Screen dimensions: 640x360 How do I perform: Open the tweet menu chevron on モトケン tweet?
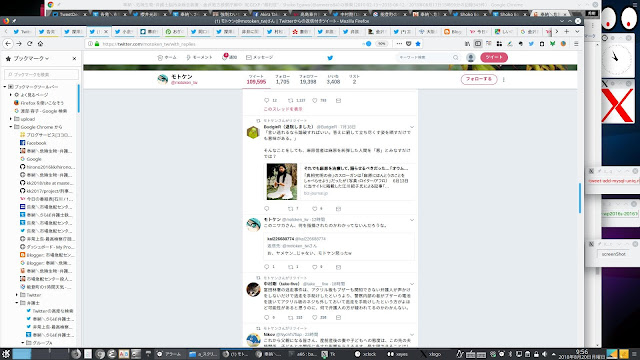click(412, 220)
